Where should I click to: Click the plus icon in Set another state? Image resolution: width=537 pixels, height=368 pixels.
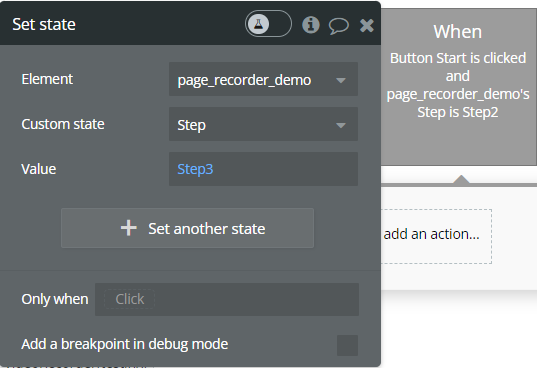pyautogui.click(x=129, y=228)
